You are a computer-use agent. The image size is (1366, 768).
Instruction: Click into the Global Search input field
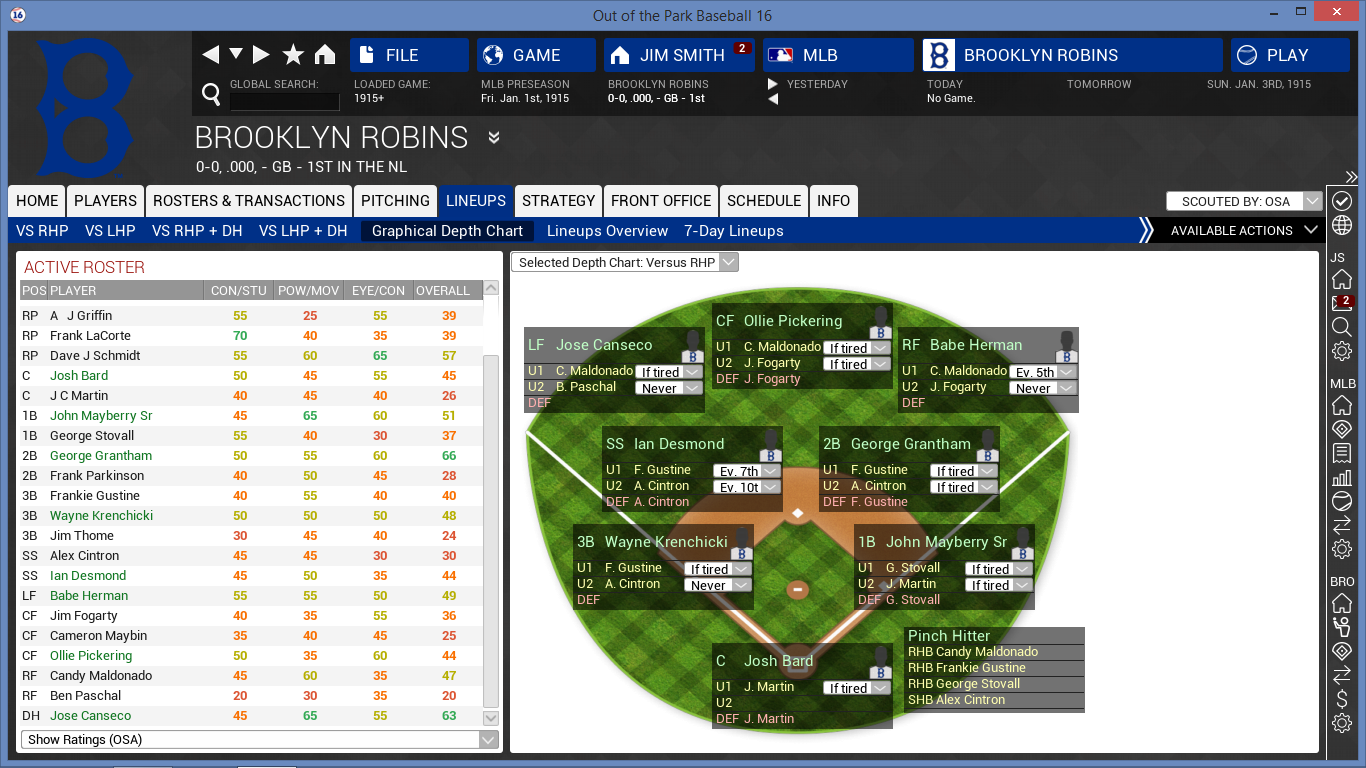[x=284, y=102]
